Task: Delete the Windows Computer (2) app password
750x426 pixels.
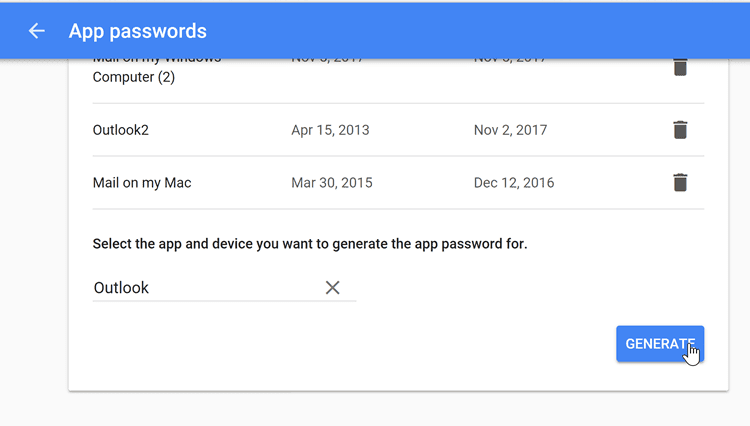Action: 680,67
